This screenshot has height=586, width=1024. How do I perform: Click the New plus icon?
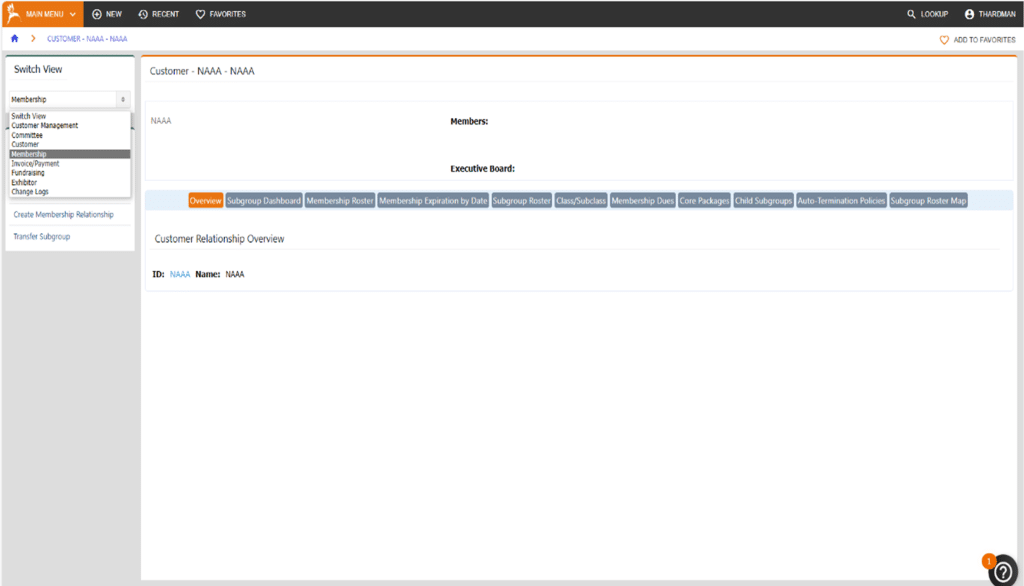97,14
